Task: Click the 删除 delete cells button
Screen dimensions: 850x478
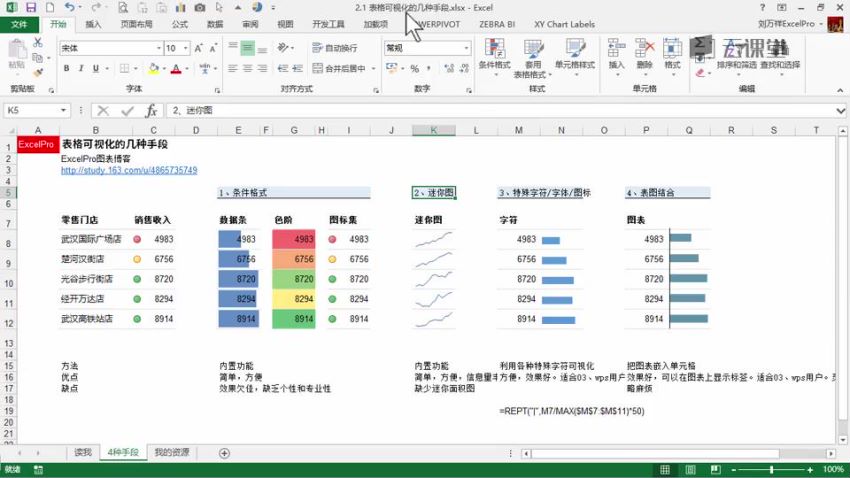Action: tap(644, 56)
